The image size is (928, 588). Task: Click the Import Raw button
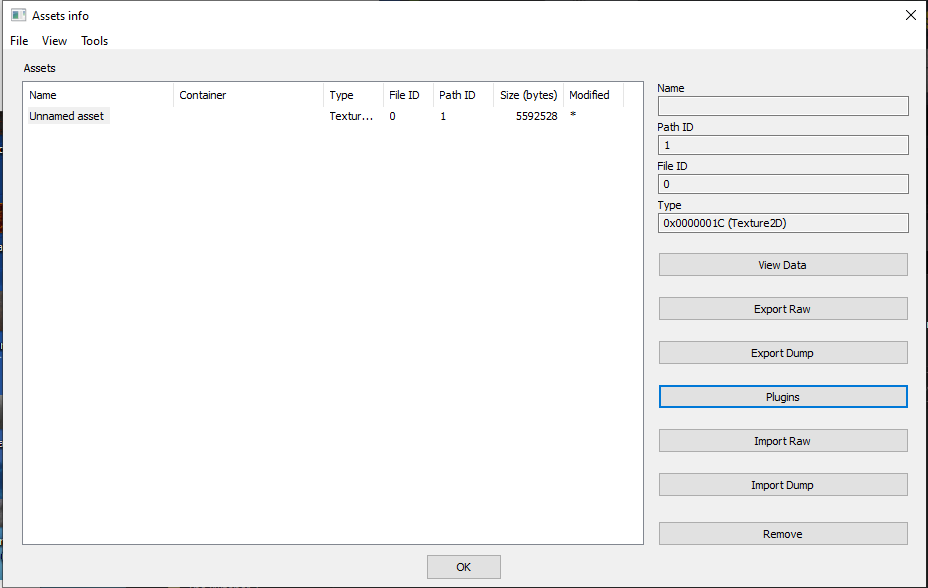click(783, 441)
